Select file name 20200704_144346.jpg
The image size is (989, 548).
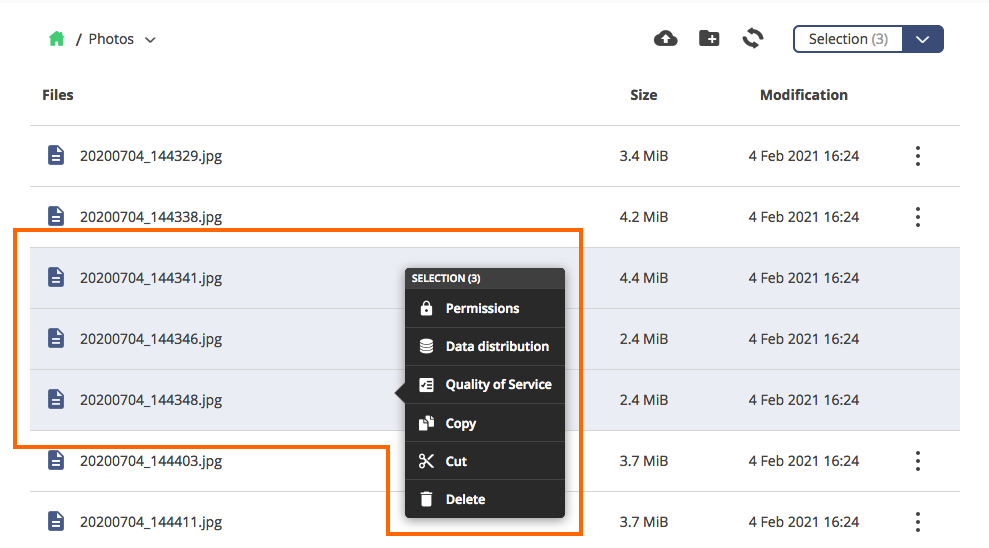point(151,339)
